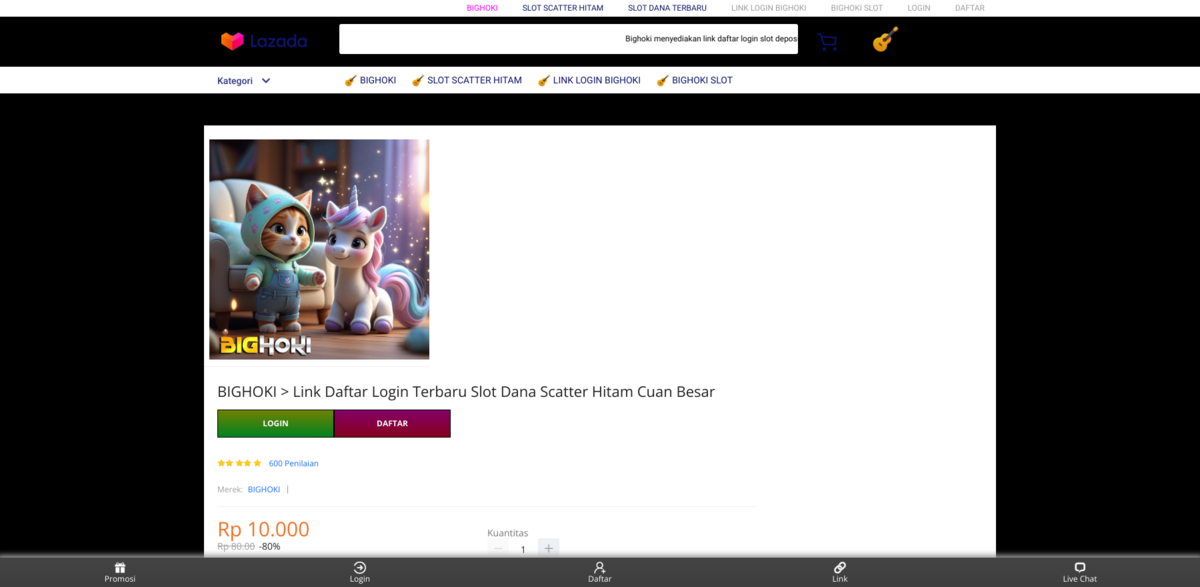
Task: Start Live Chat from bottom bar
Action: point(1080,568)
